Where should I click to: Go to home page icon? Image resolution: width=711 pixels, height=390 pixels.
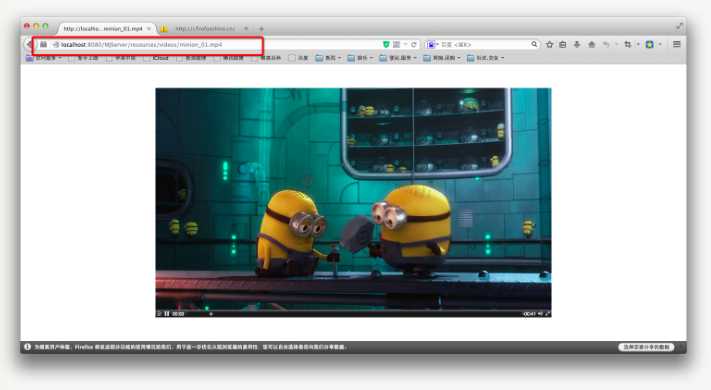coord(591,44)
